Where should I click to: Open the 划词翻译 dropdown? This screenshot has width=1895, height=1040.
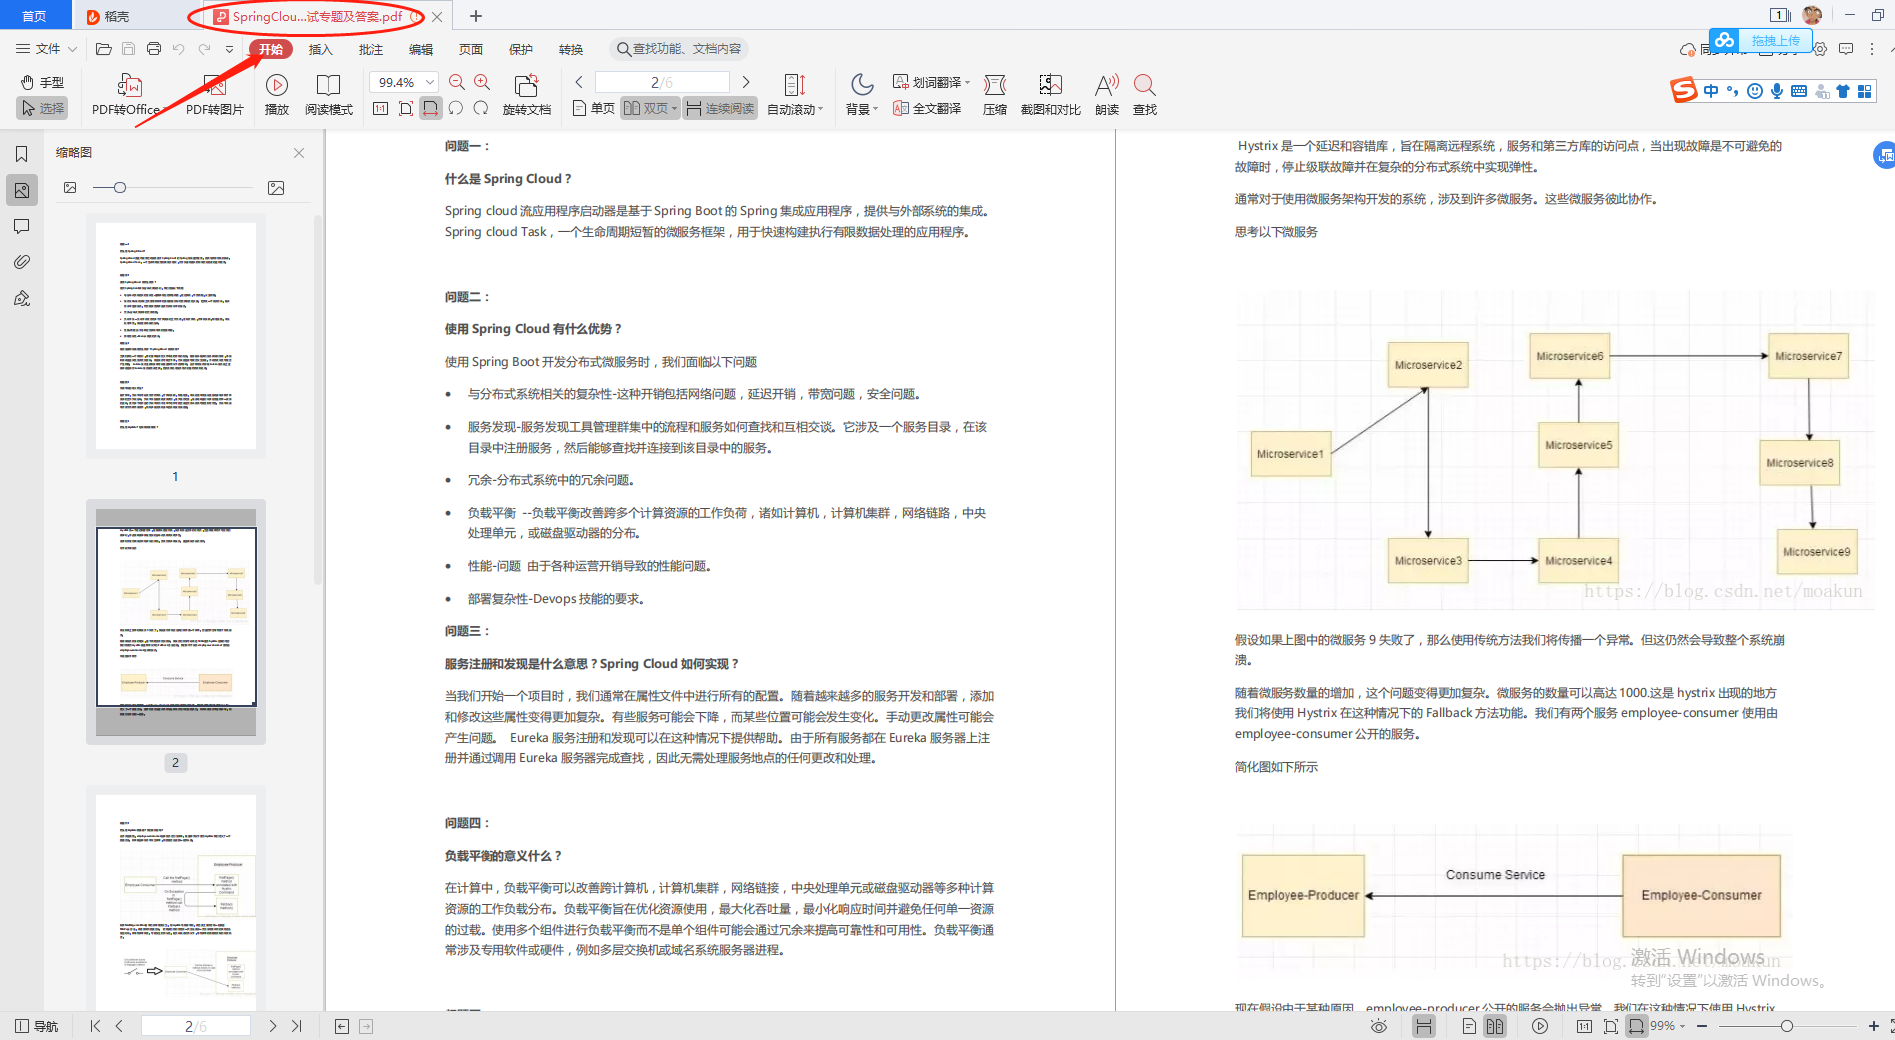931,82
